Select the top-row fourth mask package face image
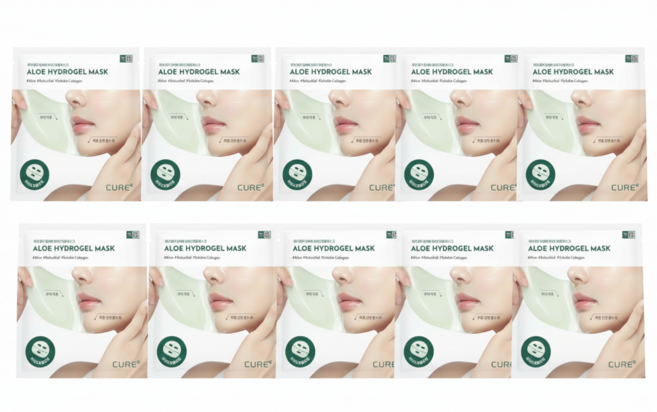This screenshot has height=412, width=657. pos(456,145)
